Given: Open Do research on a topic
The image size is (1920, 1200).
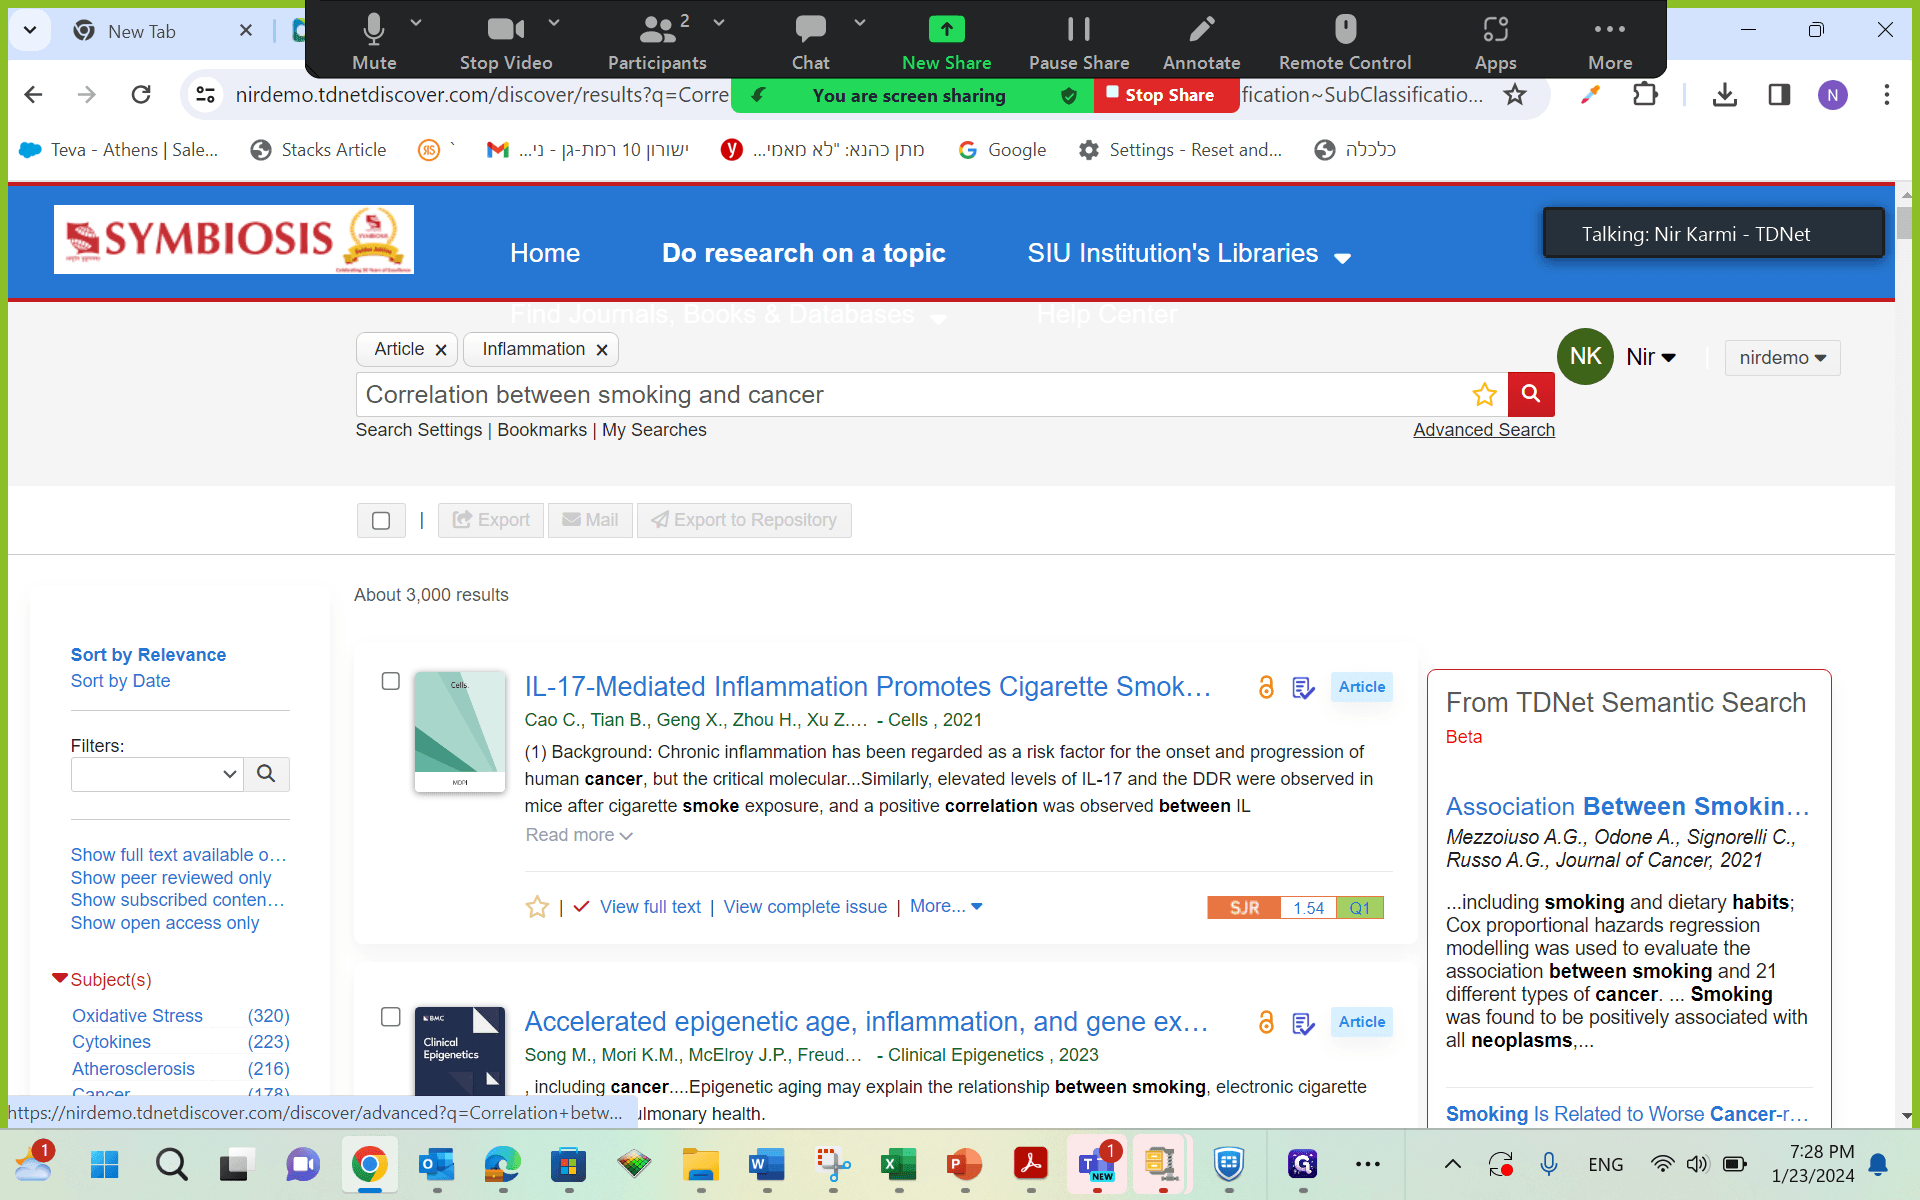Looking at the screenshot, I should [x=804, y=254].
